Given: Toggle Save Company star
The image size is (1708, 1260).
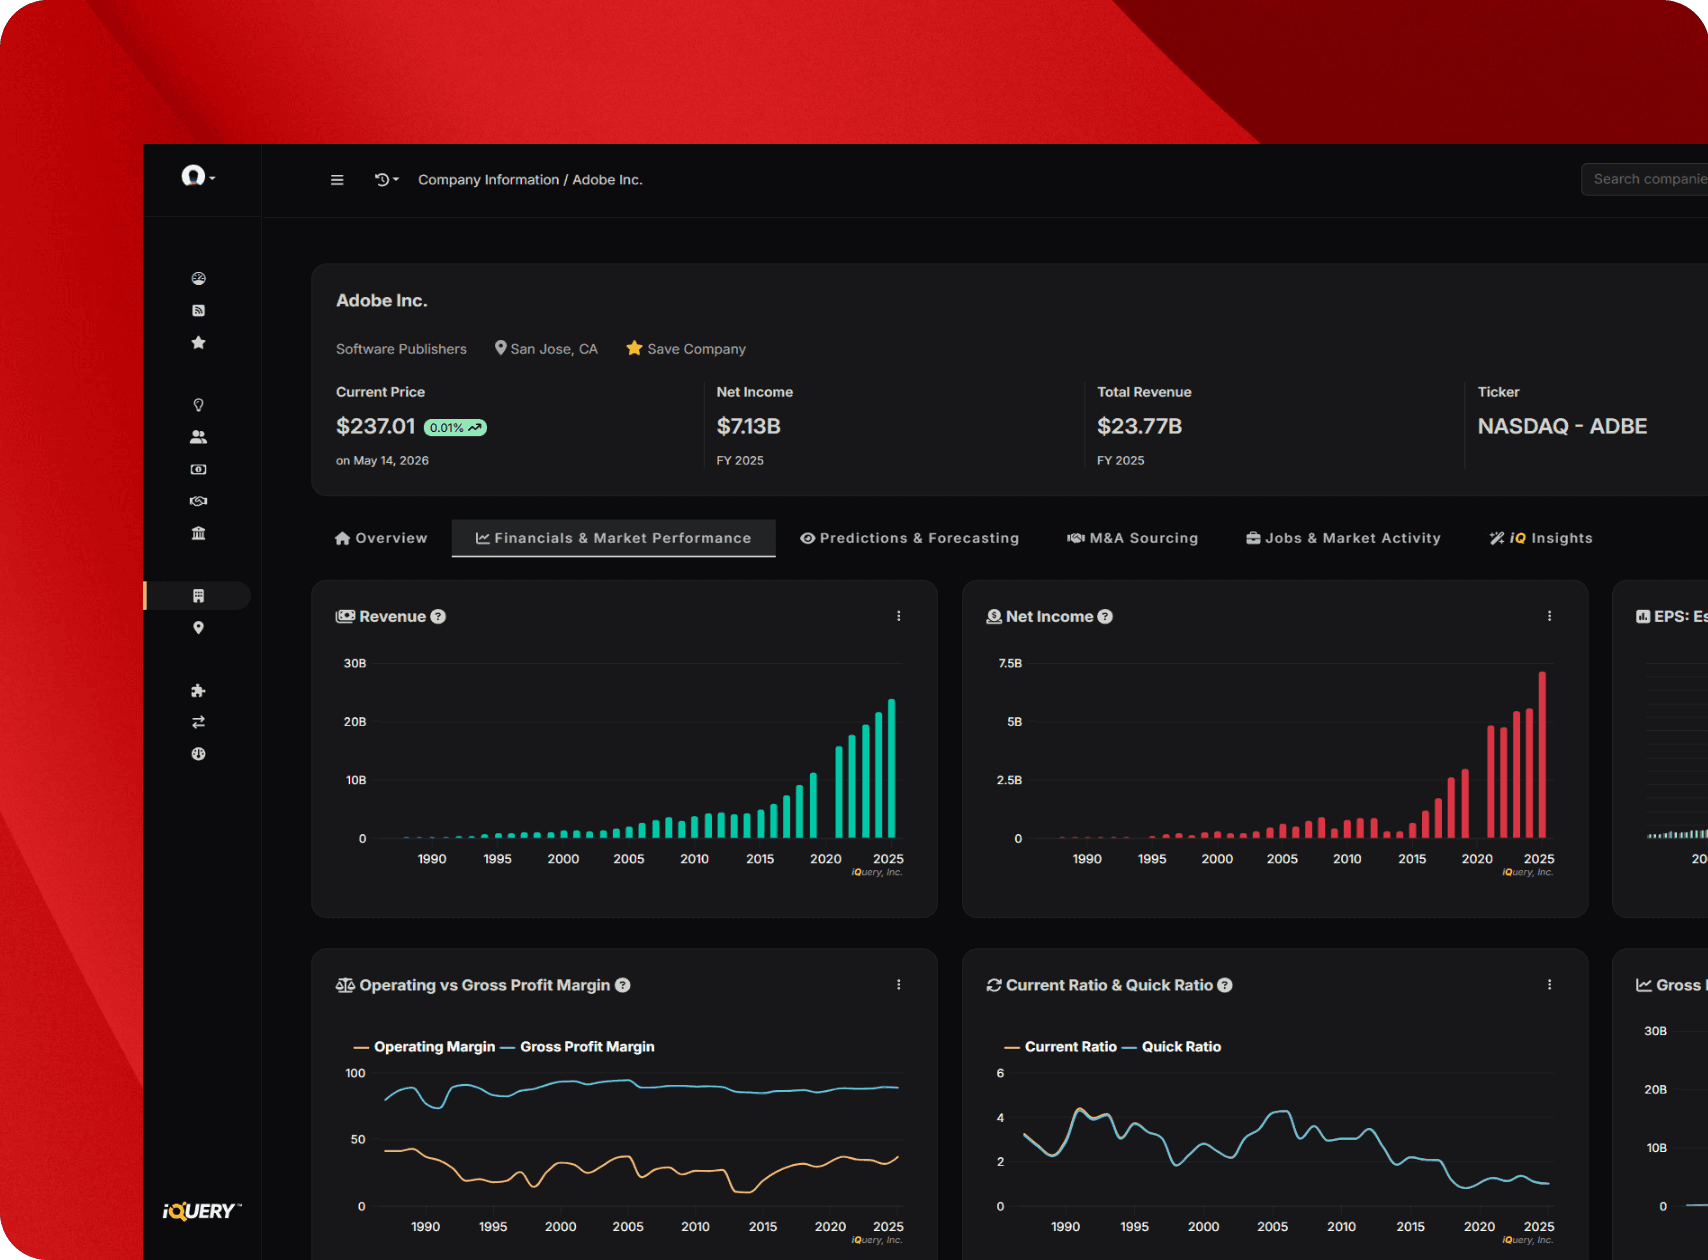Looking at the screenshot, I should (x=634, y=348).
